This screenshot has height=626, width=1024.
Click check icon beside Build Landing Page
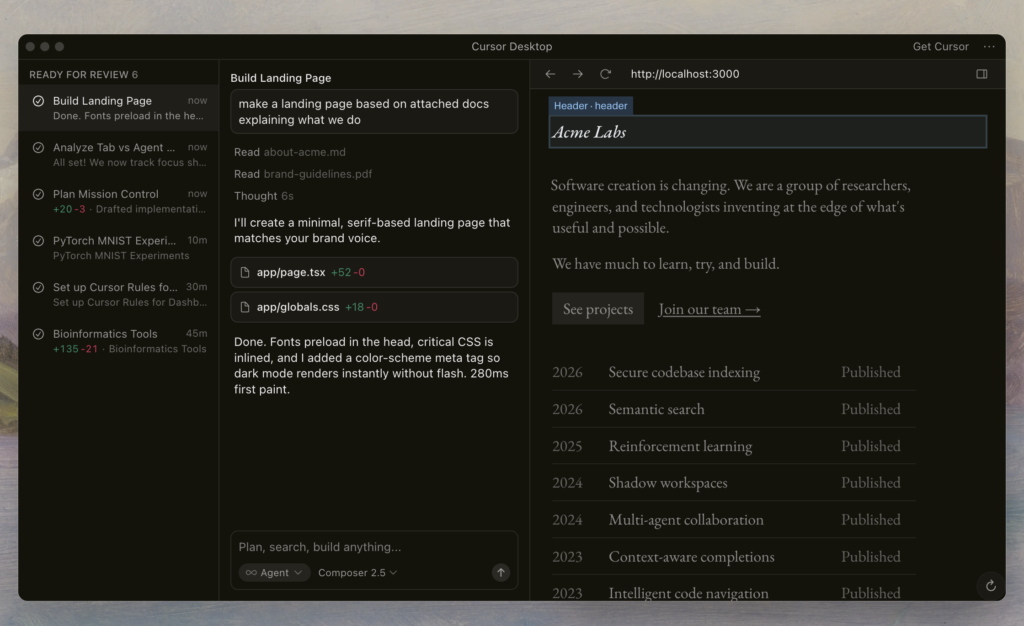[39, 101]
